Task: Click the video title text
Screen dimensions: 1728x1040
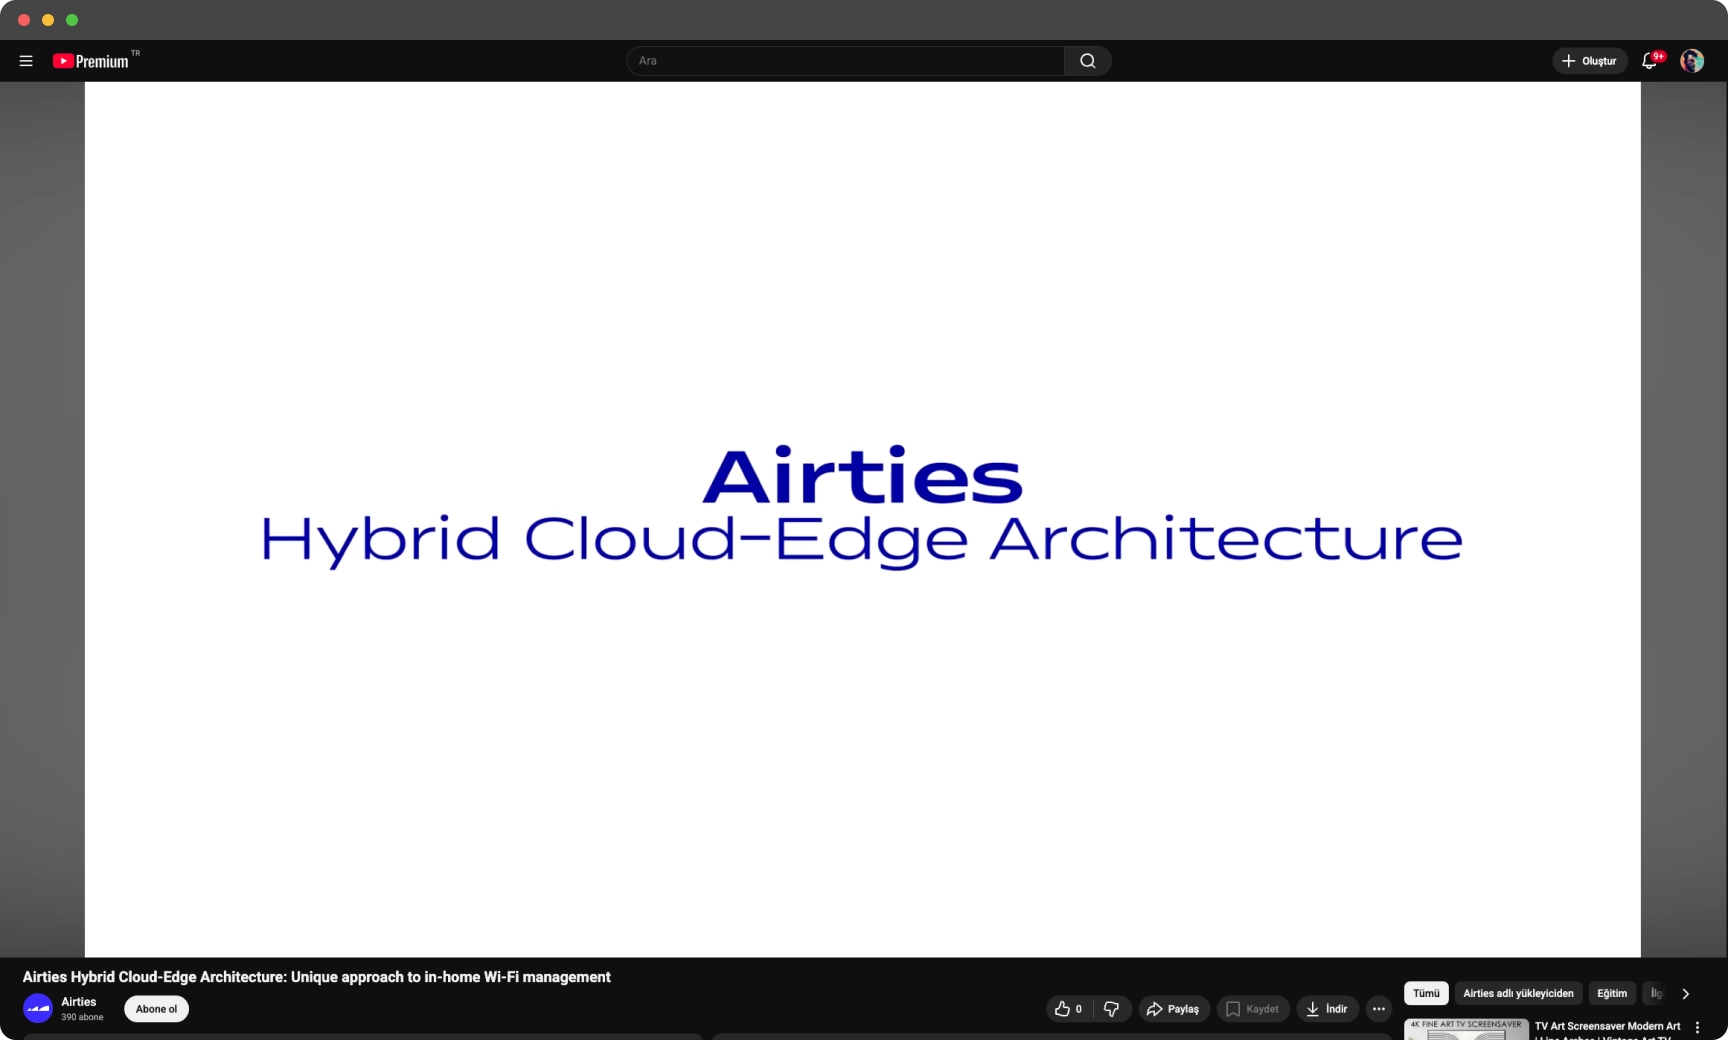Action: click(316, 977)
